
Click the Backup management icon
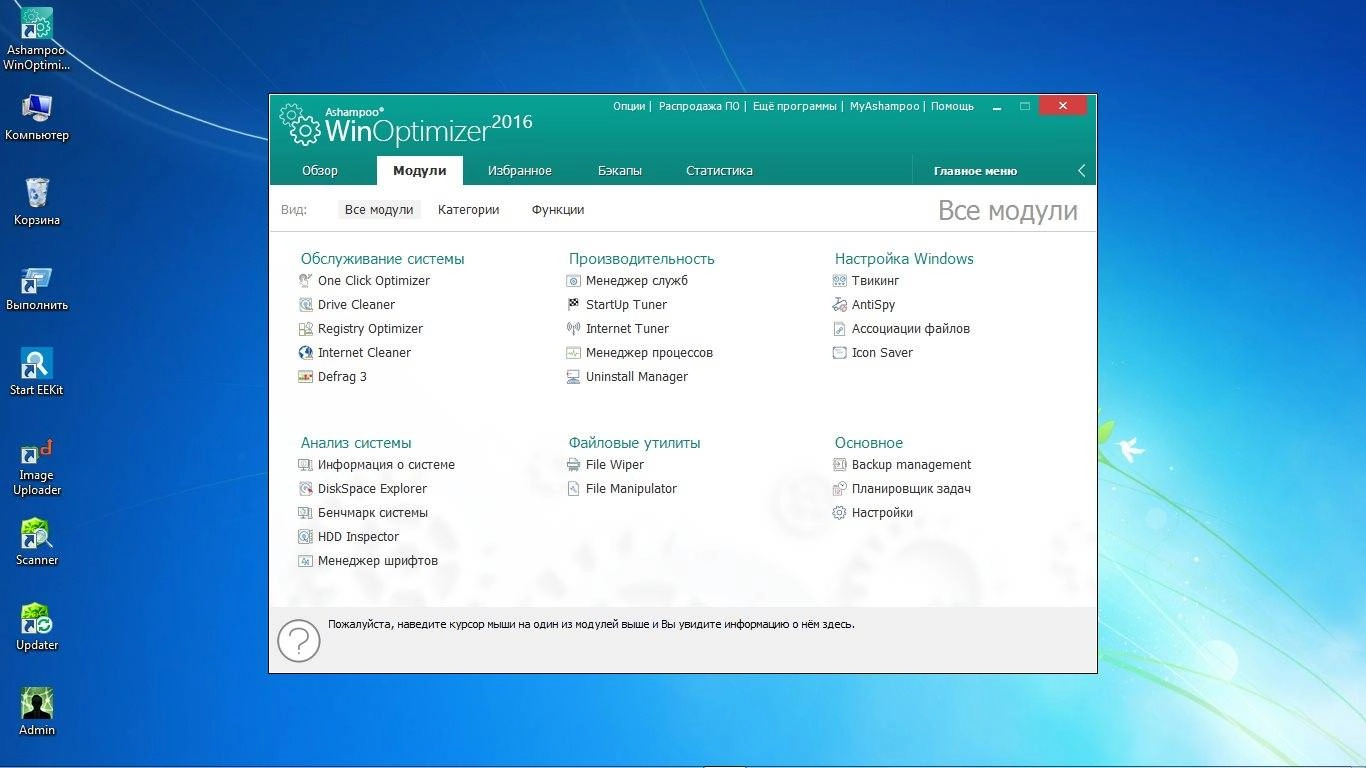840,465
